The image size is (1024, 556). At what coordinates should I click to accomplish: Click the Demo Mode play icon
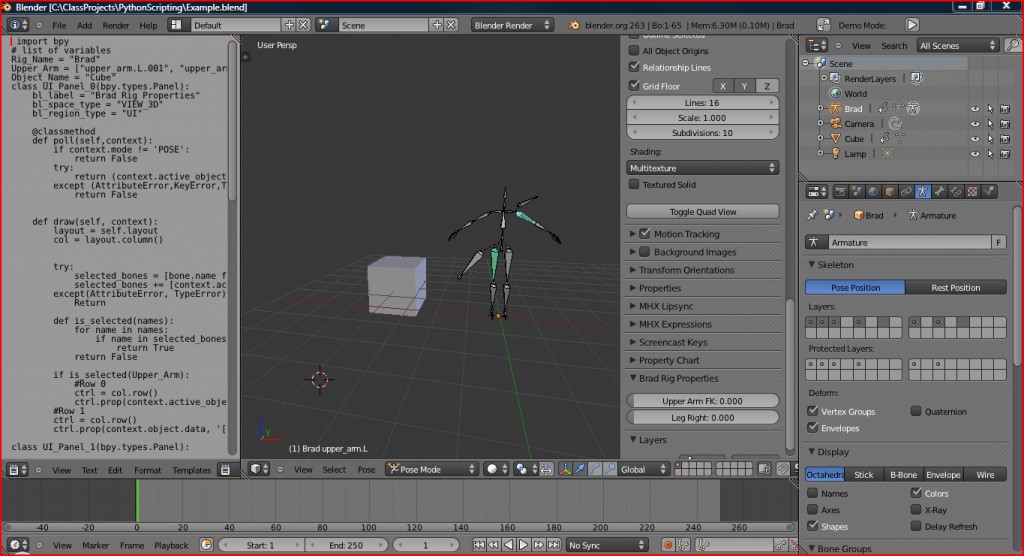coord(912,25)
